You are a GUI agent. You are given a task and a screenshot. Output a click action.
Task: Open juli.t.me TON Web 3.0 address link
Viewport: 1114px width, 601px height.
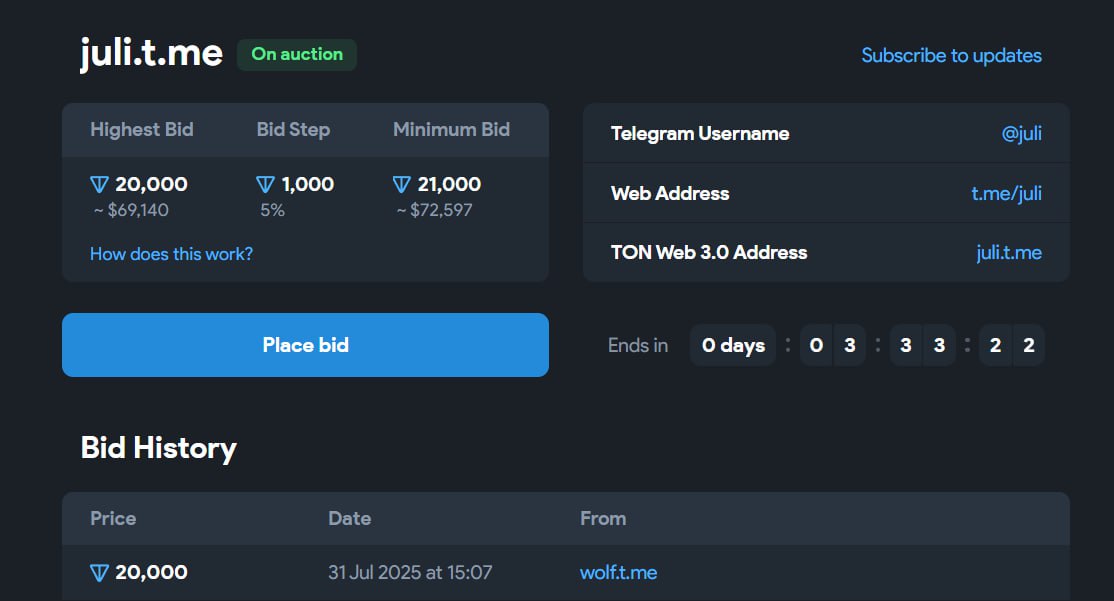pos(1009,253)
